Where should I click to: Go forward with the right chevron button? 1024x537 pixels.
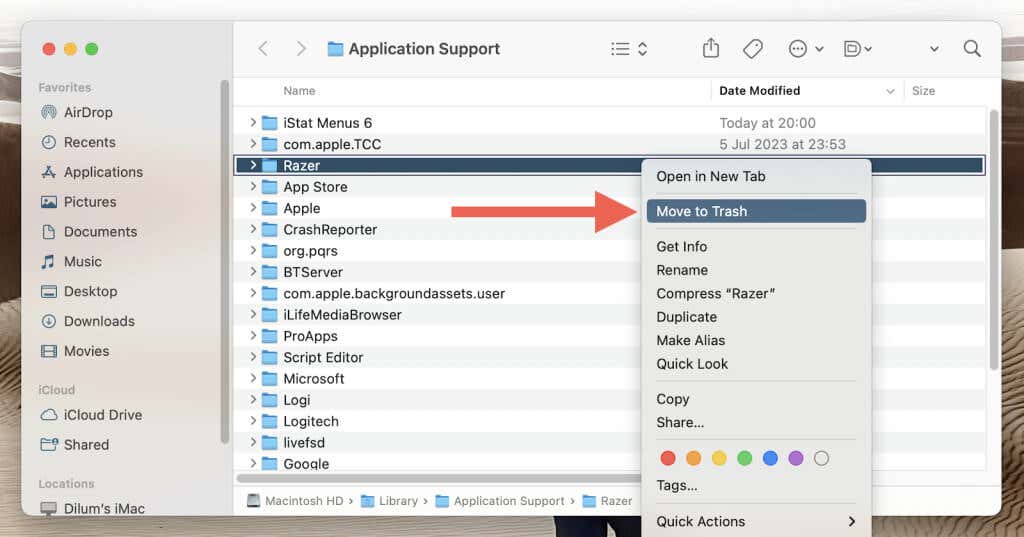(300, 49)
